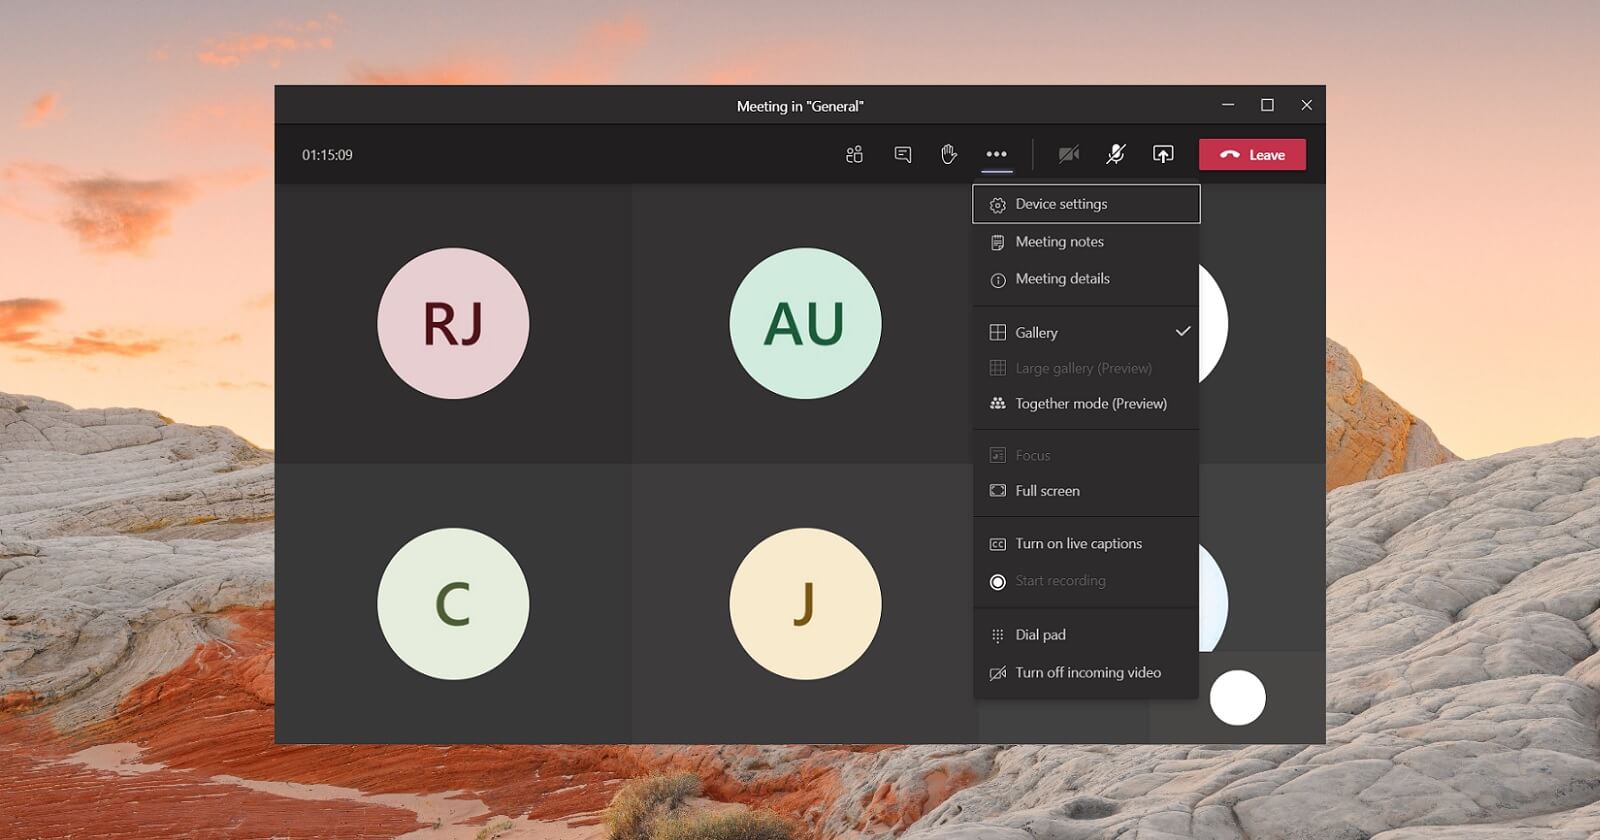Open Meeting notes
1600x840 pixels.
[1059, 242]
